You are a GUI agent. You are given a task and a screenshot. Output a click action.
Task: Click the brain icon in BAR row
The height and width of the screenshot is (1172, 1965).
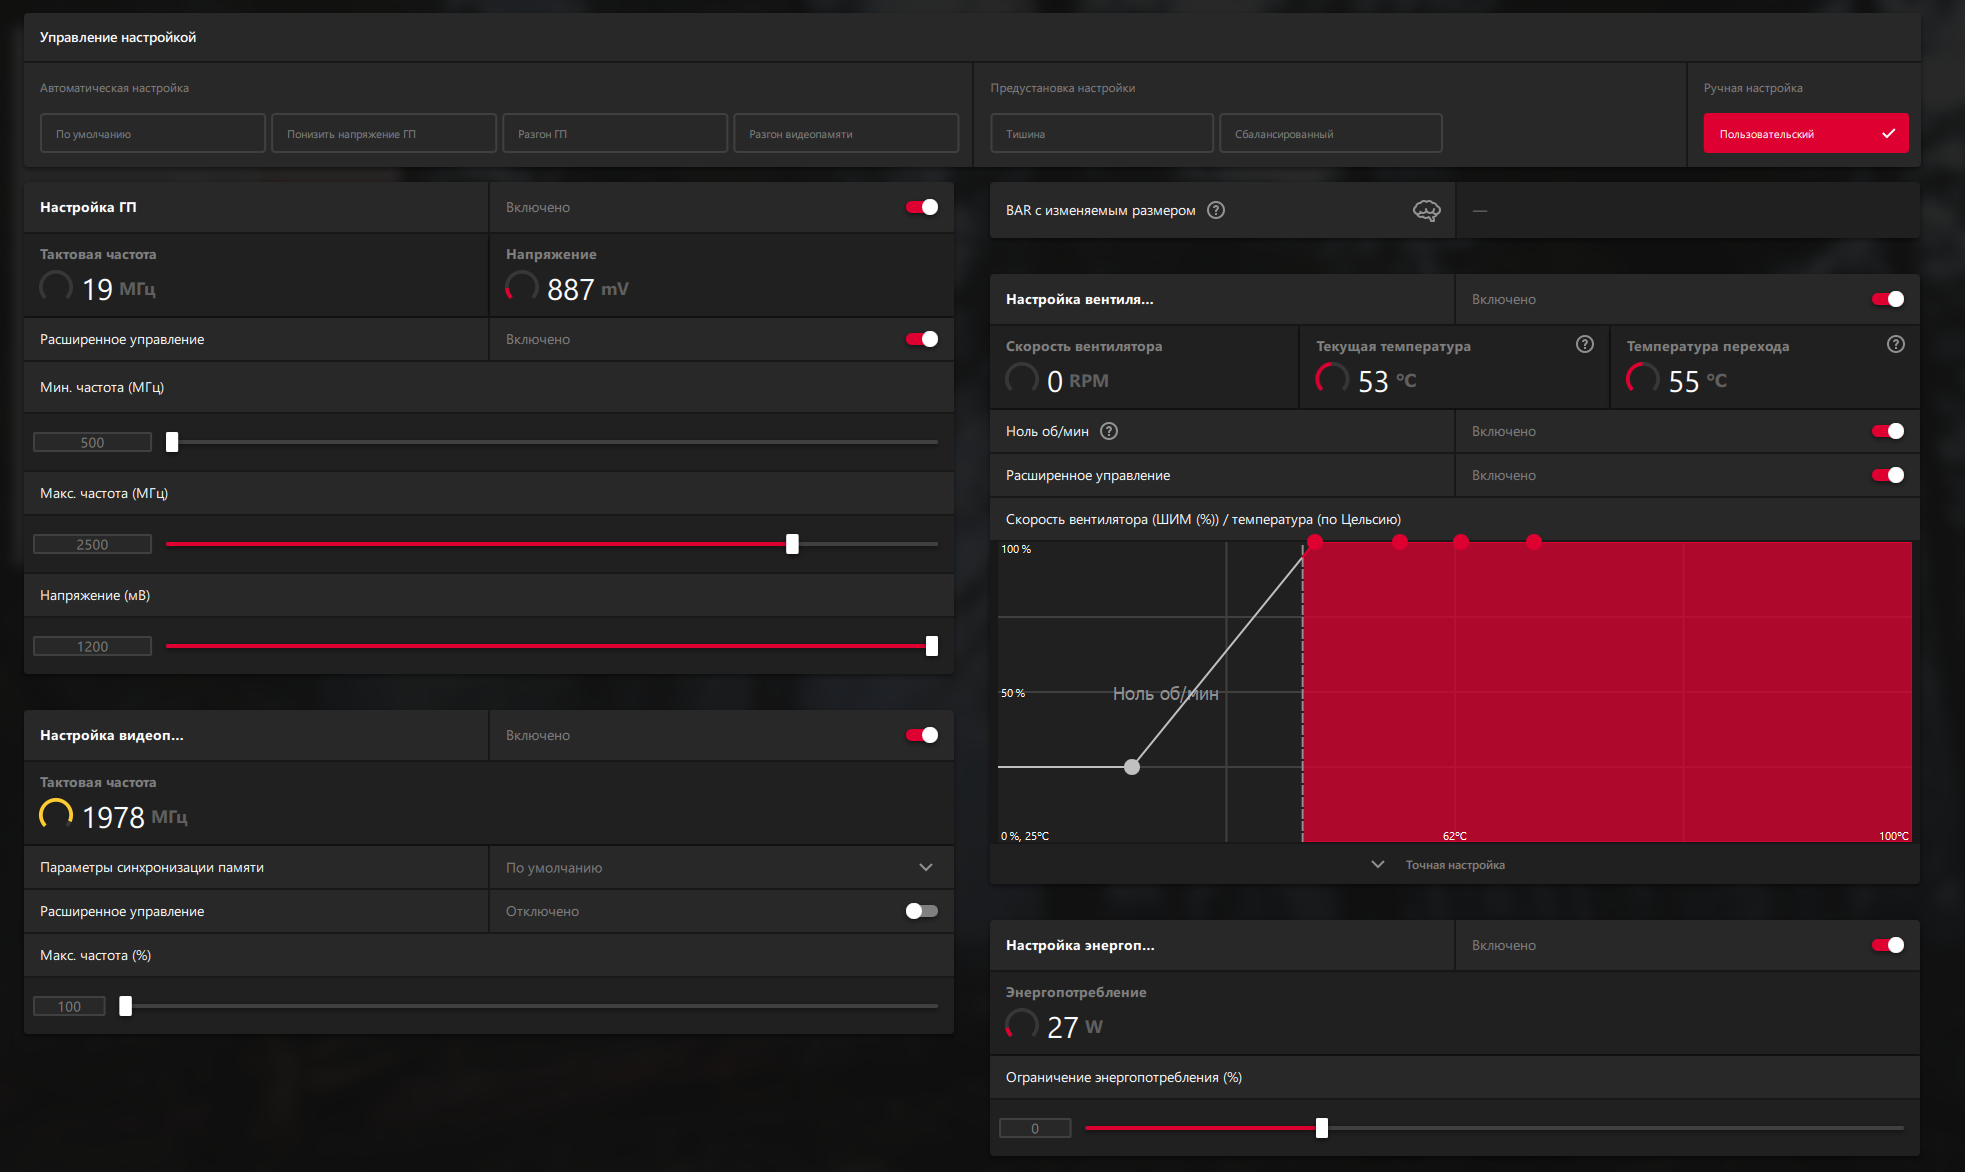1426,210
